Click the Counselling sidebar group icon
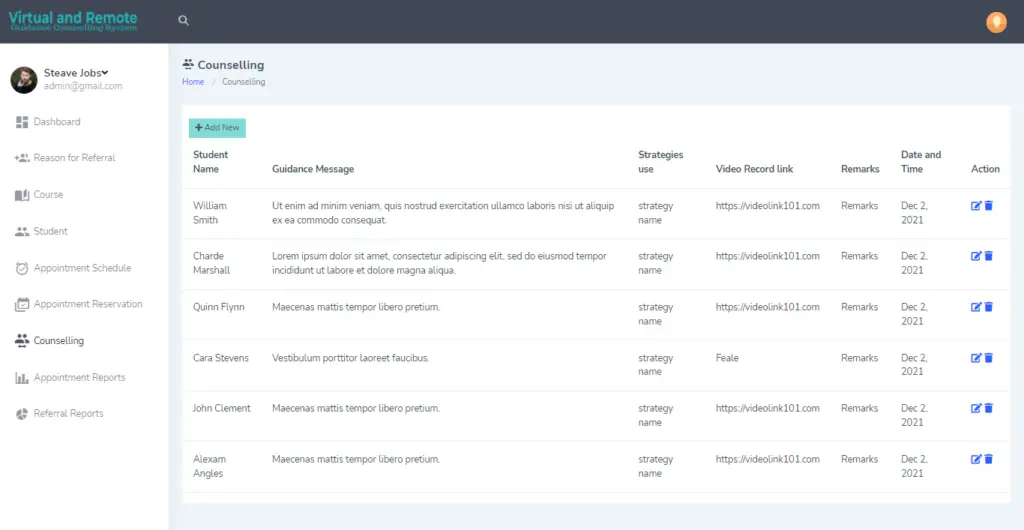 pyautogui.click(x=22, y=341)
